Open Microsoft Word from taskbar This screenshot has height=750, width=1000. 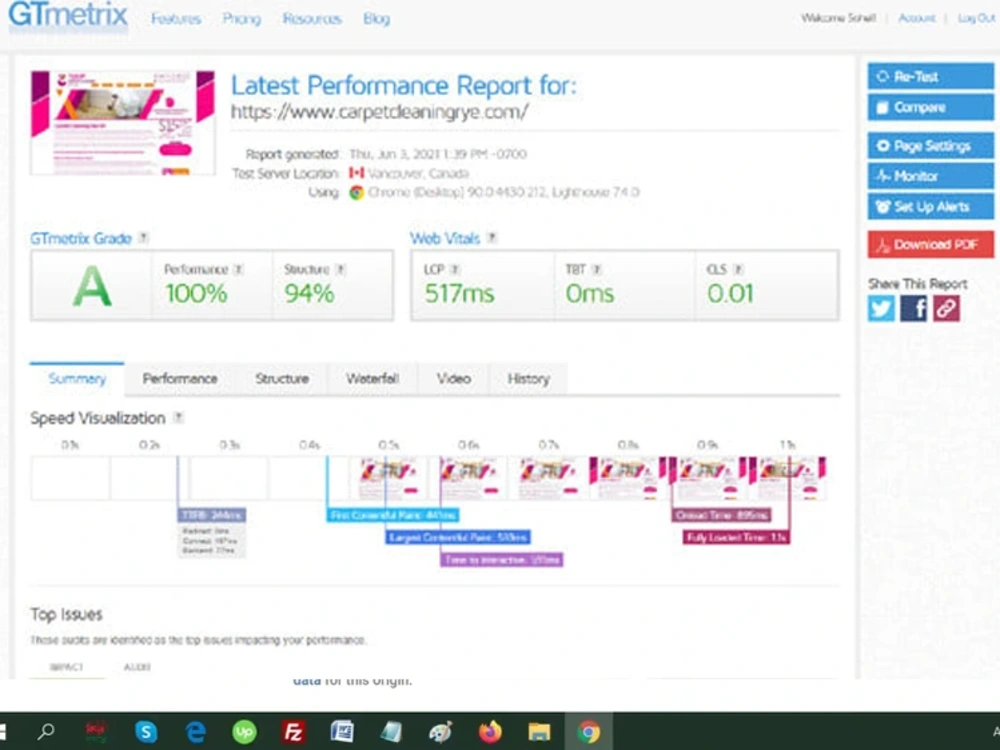342,731
